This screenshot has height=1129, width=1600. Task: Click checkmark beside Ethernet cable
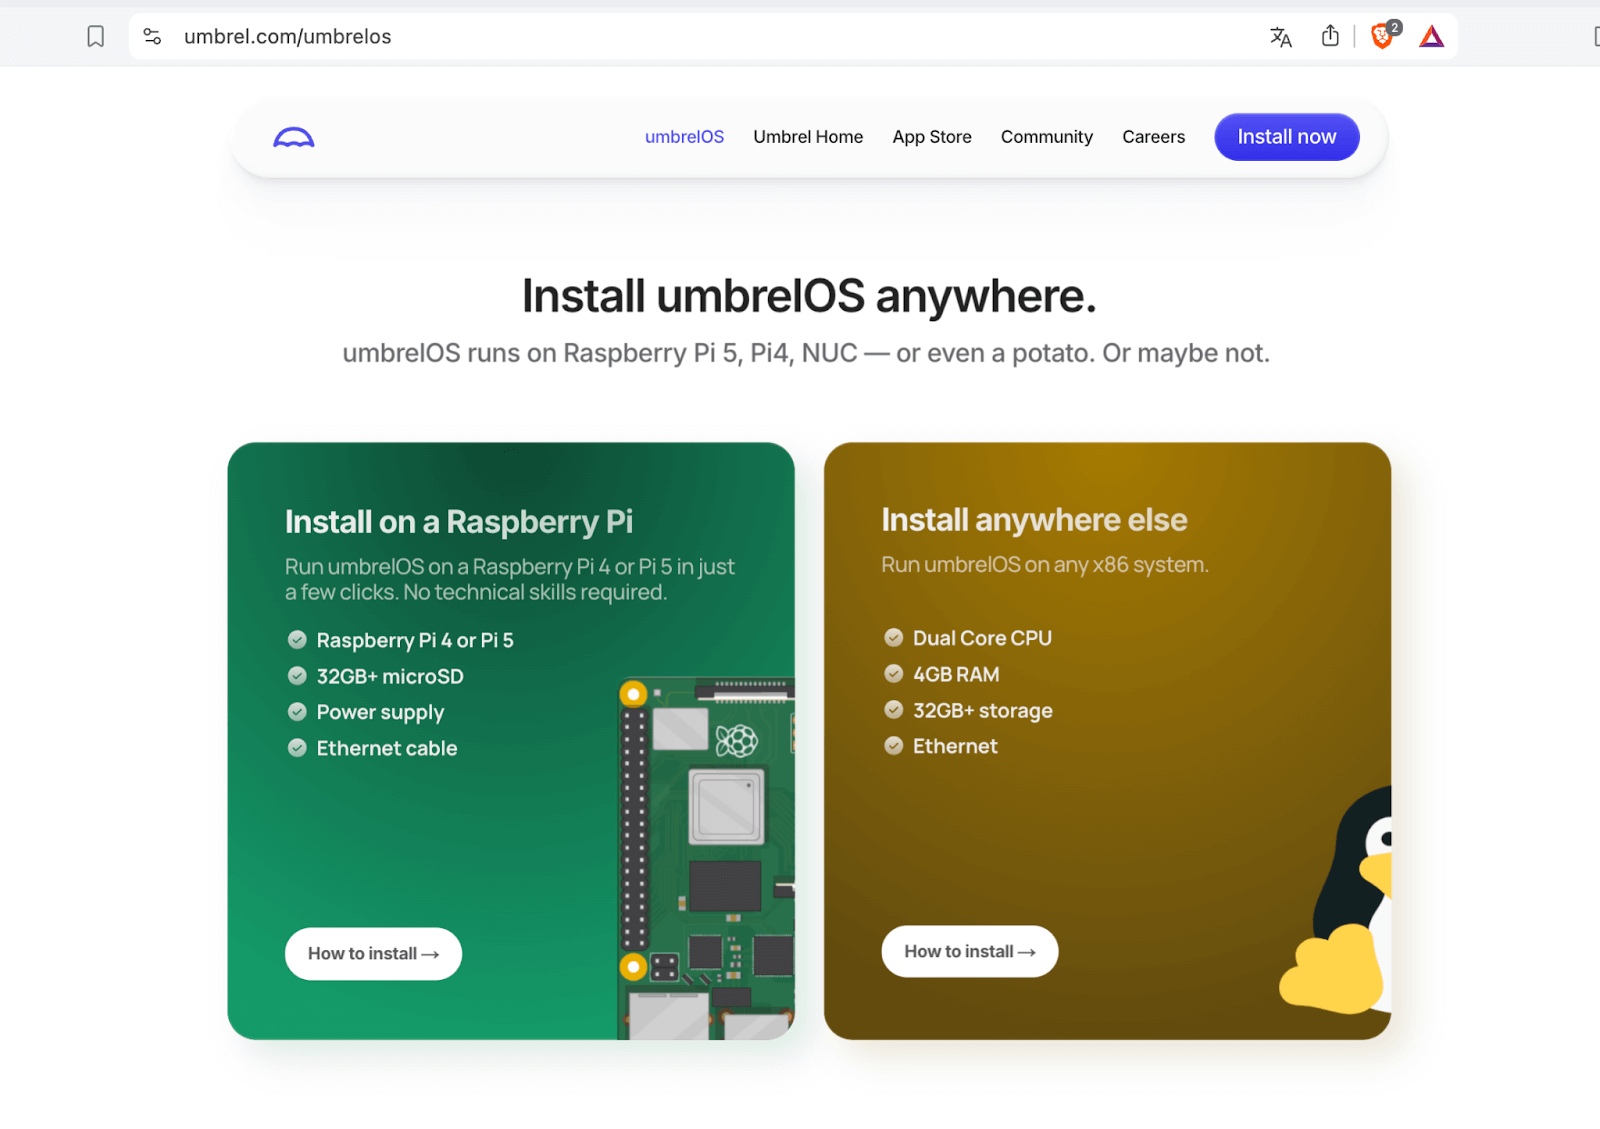(297, 748)
